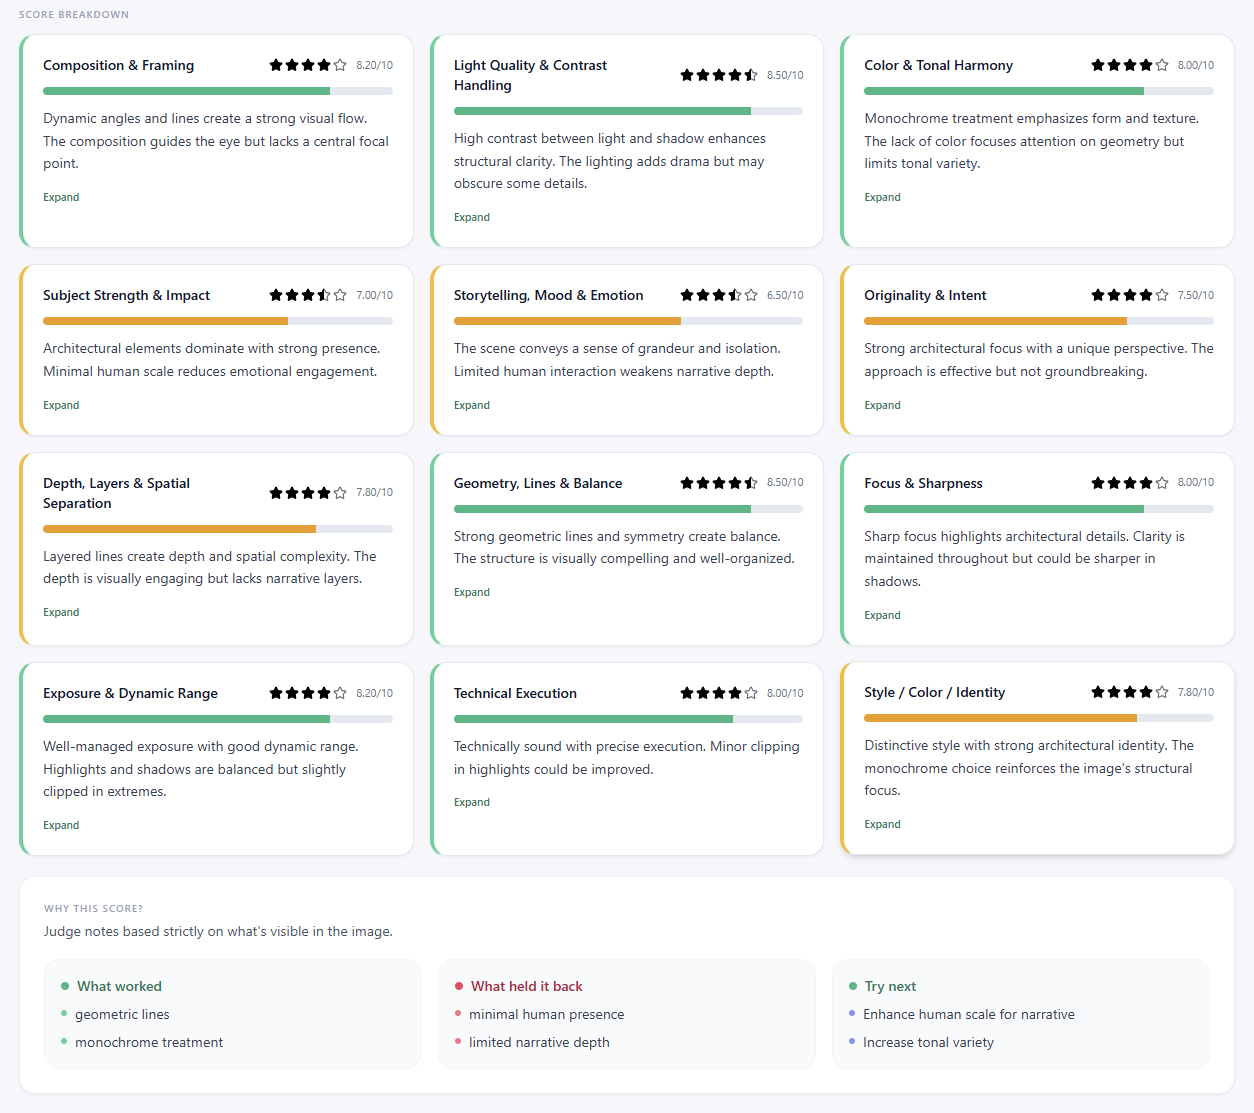Click the star rating for Exposure & Dynamic Range

308,693
